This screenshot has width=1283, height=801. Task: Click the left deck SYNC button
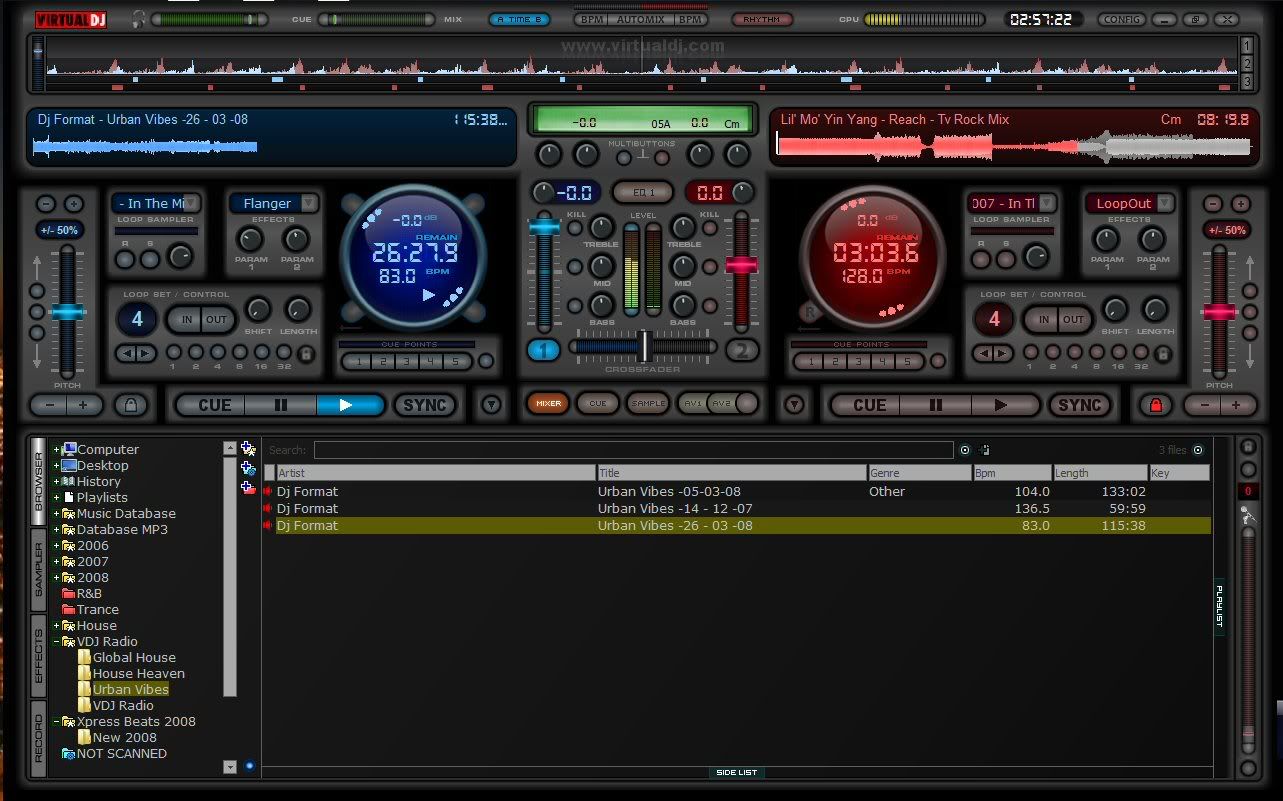click(x=425, y=405)
